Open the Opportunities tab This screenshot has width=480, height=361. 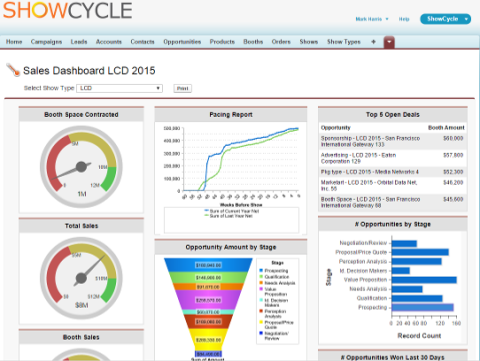[x=182, y=42]
